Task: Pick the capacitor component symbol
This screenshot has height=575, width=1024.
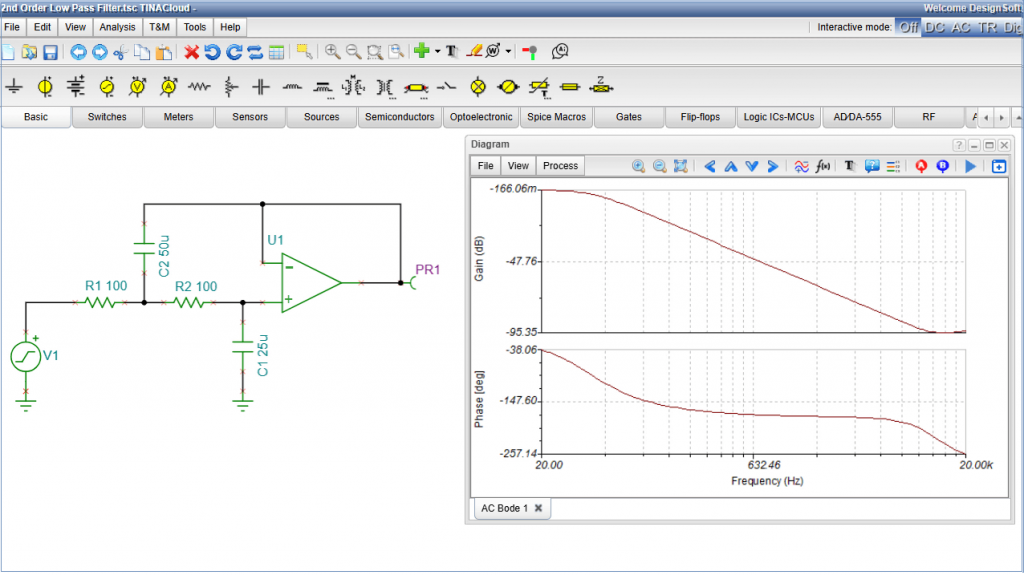Action: click(261, 88)
